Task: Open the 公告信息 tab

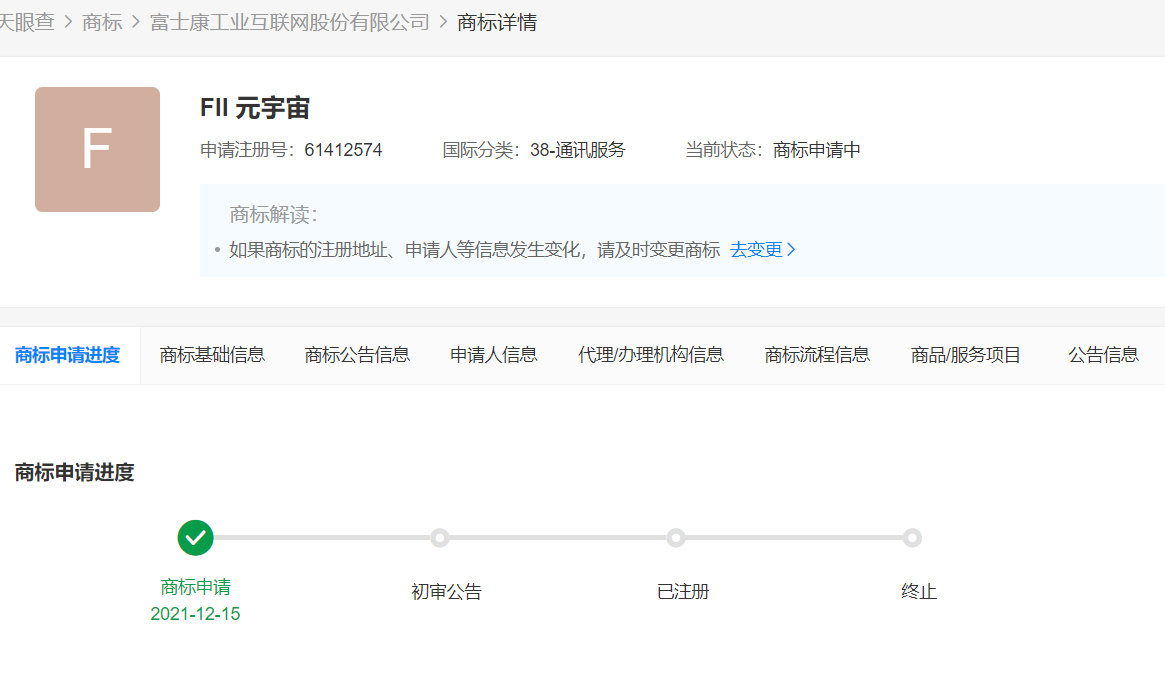Action: click(x=1103, y=355)
